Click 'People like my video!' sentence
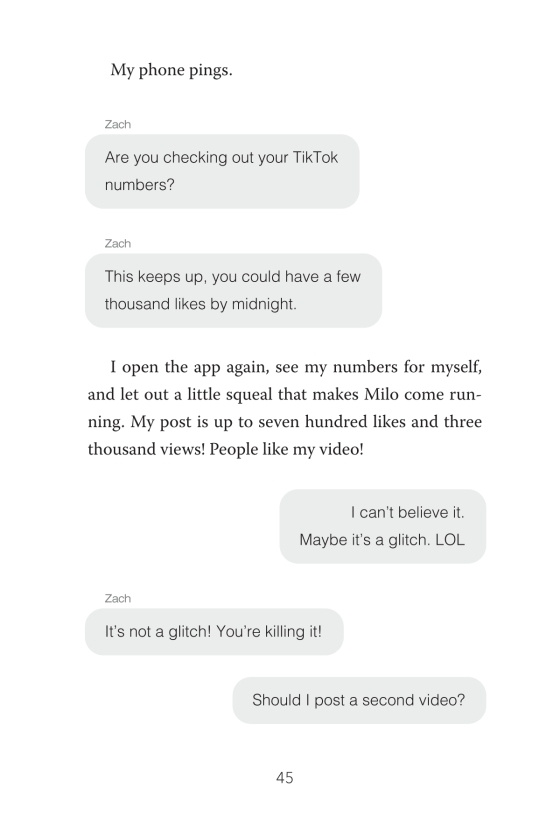This screenshot has width=560, height=823. click(x=287, y=450)
